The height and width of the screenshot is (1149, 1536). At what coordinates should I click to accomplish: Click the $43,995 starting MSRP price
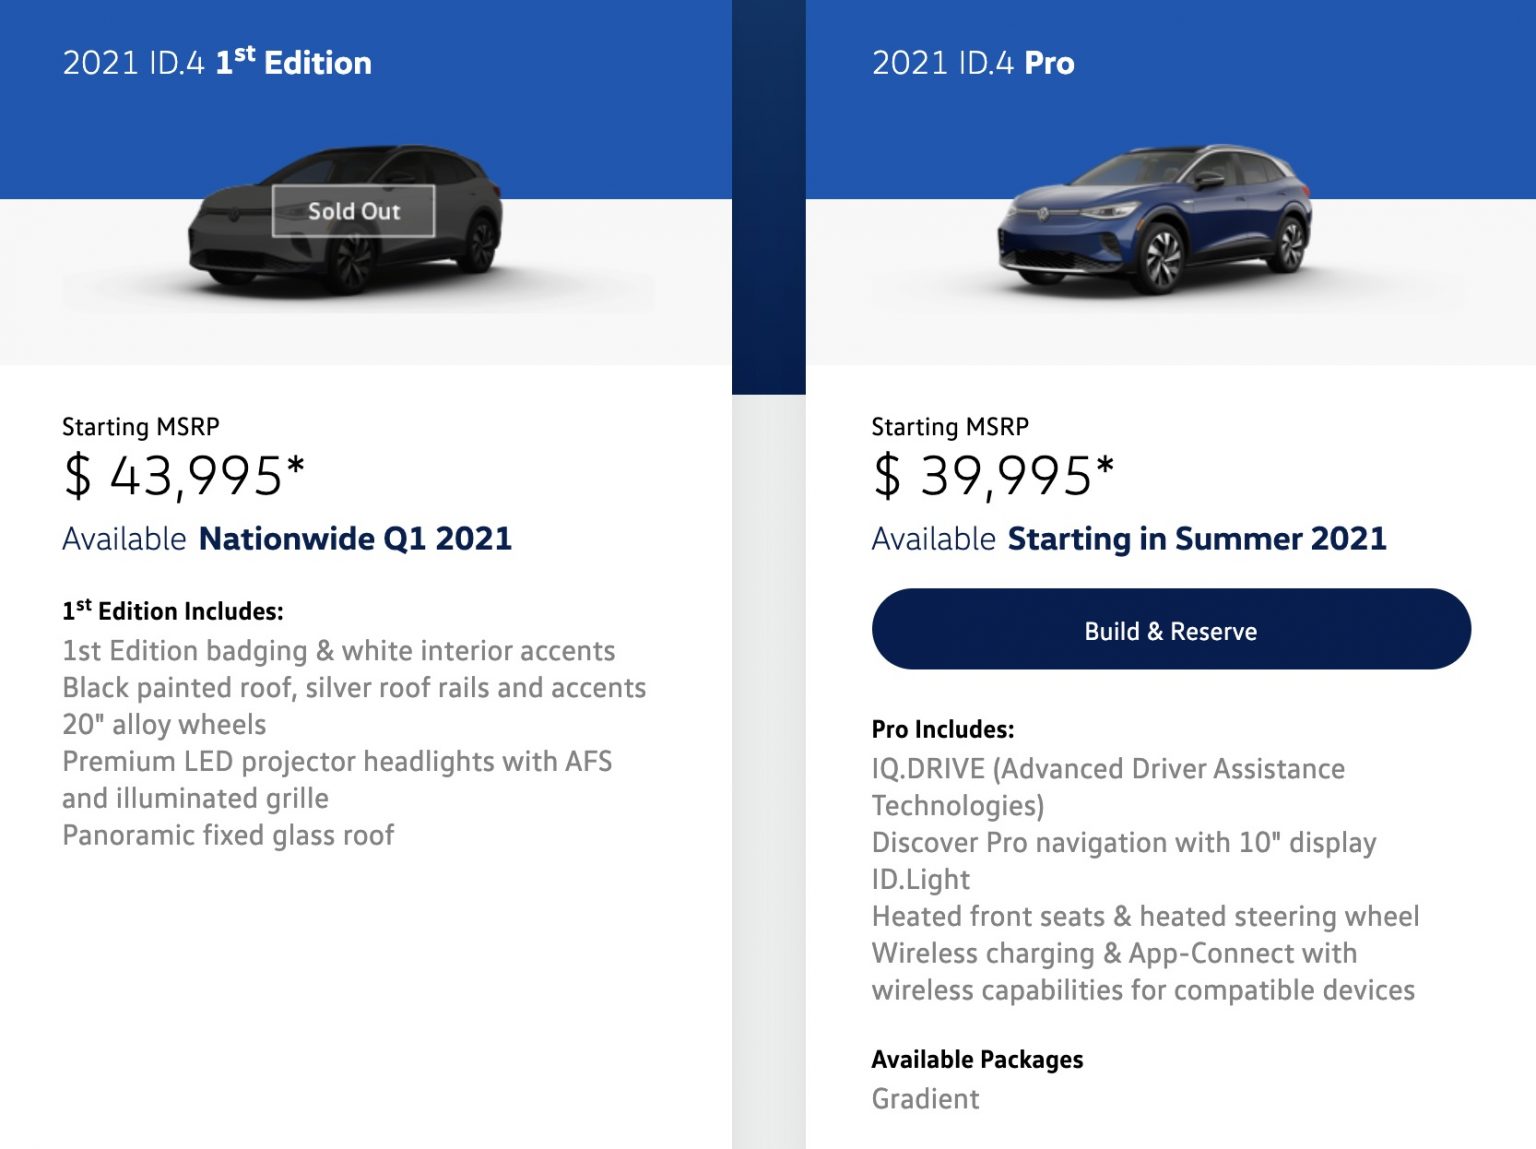tap(184, 475)
